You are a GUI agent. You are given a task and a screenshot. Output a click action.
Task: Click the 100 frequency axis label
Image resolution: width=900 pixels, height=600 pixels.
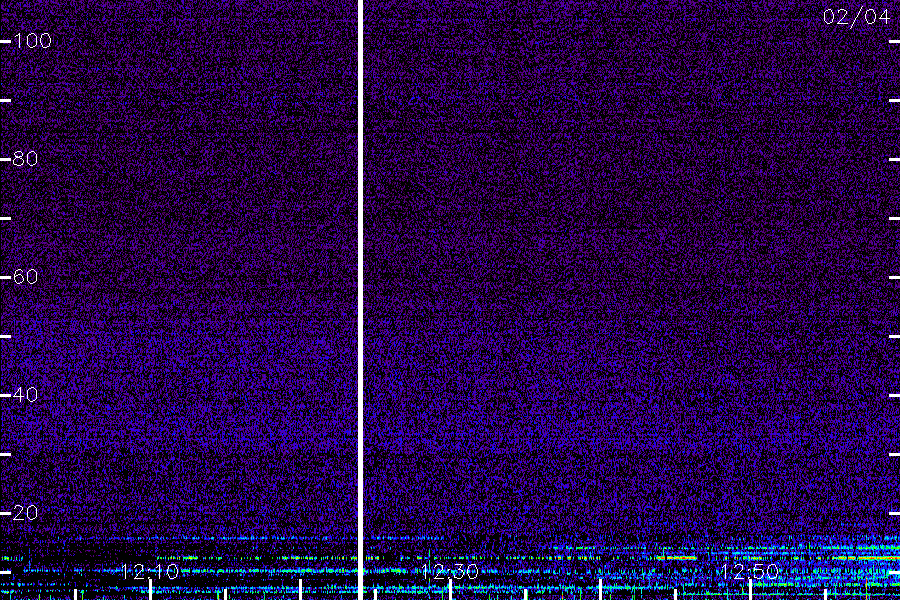(32, 41)
